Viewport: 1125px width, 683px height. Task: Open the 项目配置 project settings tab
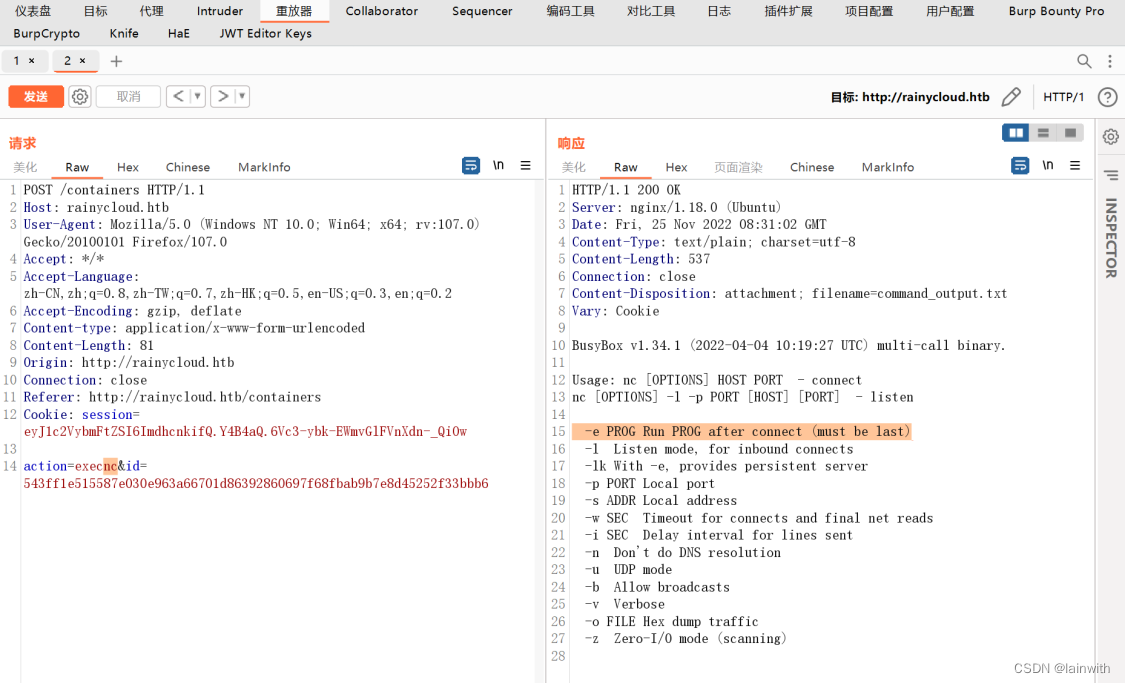point(869,11)
